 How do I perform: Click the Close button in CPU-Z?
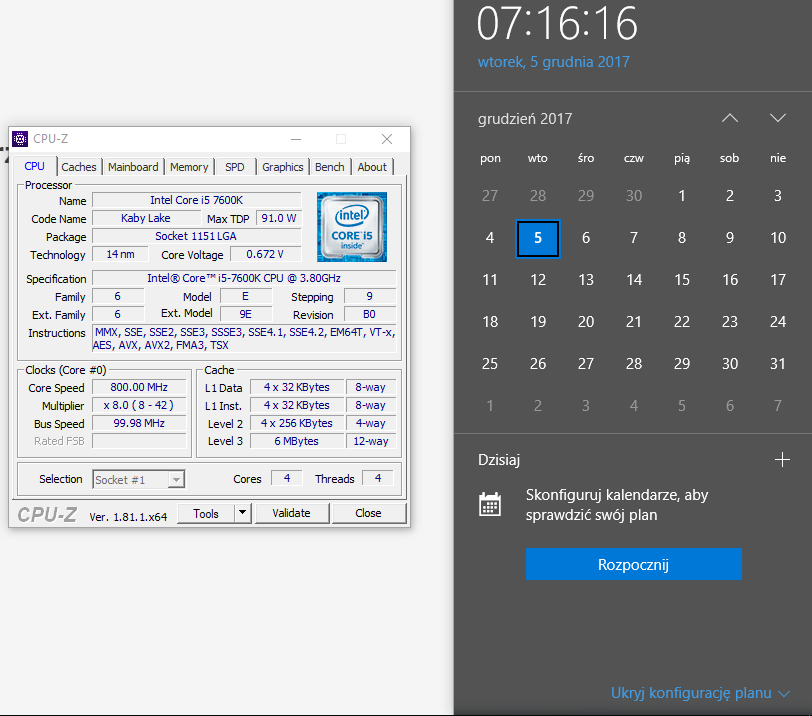pyautogui.click(x=368, y=513)
